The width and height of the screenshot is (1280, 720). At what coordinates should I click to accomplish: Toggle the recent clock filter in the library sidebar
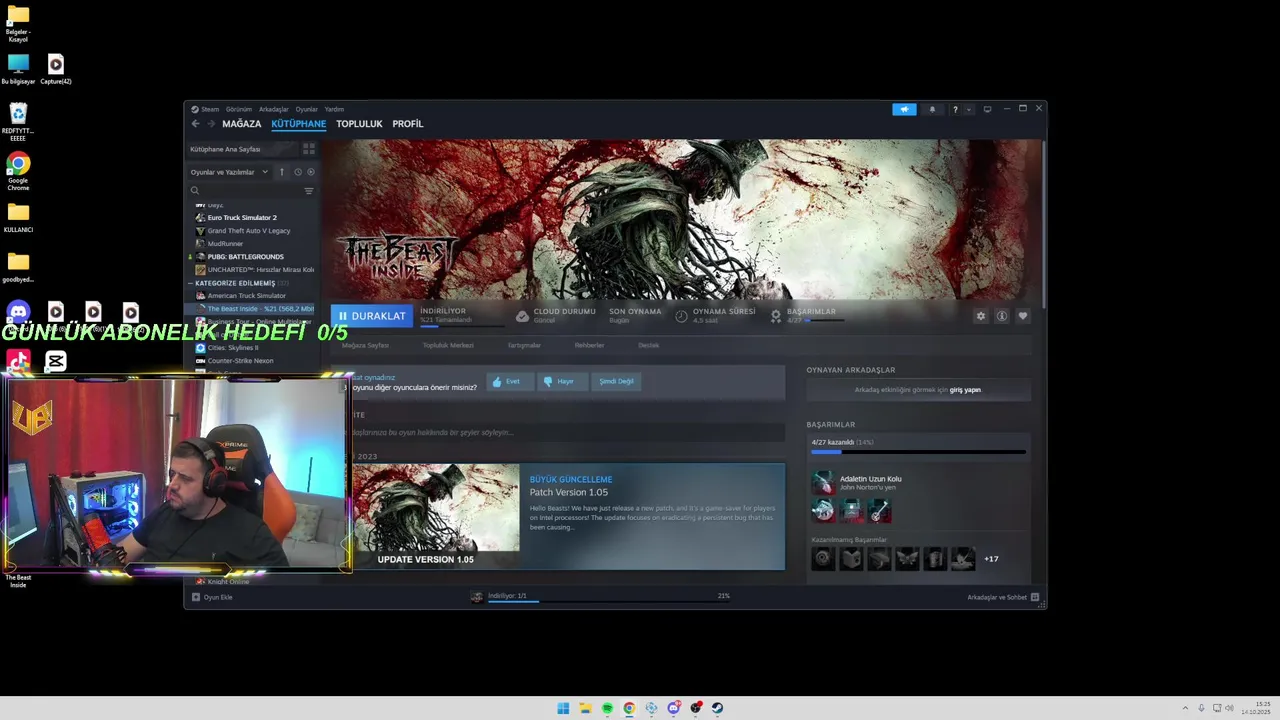coord(297,172)
